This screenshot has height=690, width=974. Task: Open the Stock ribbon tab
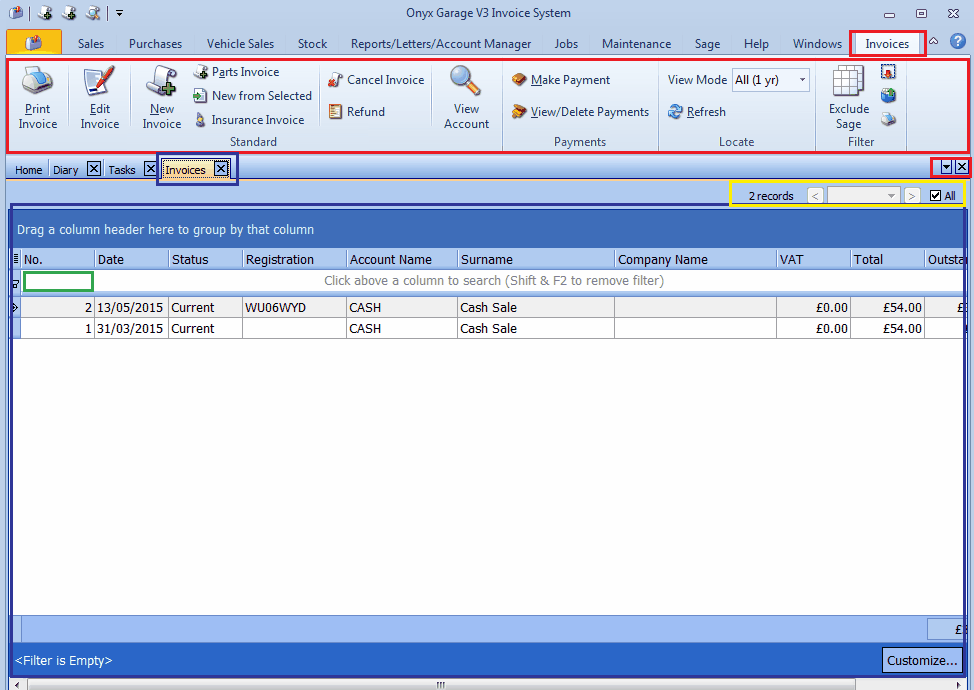coord(312,43)
